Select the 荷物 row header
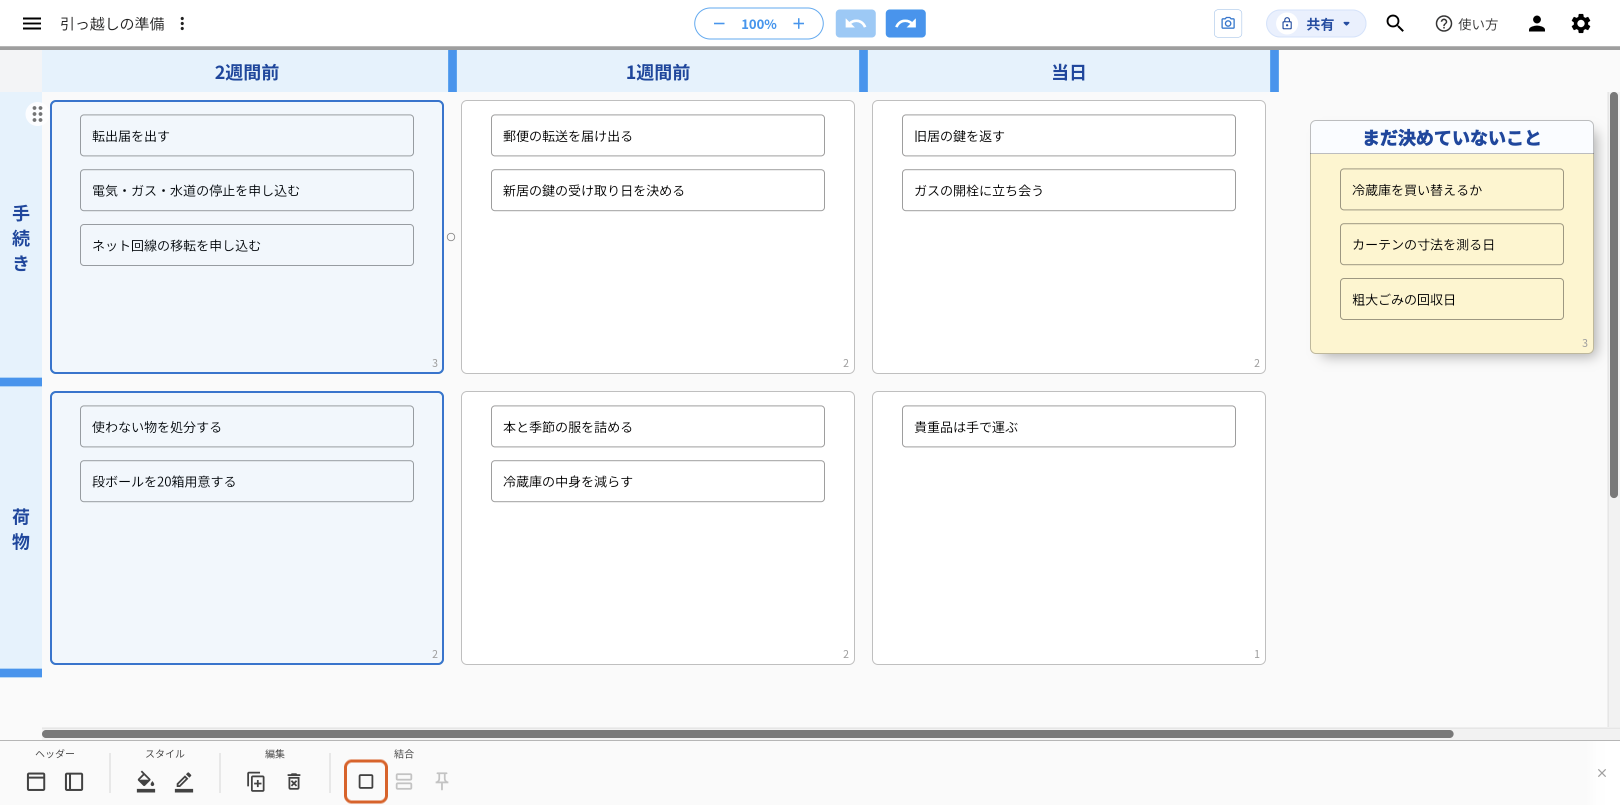1620x805 pixels. pos(21,529)
